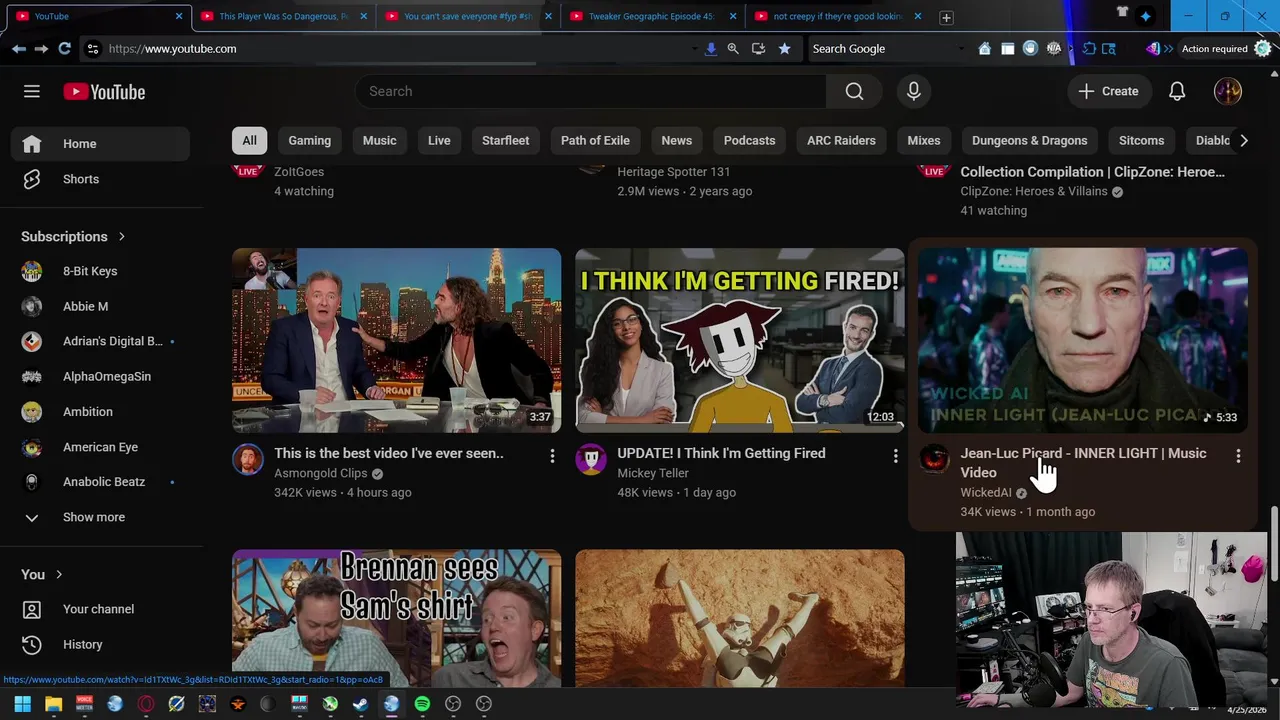The width and height of the screenshot is (1280, 720).
Task: Click the browser forward arrow
Action: pyautogui.click(x=41, y=48)
